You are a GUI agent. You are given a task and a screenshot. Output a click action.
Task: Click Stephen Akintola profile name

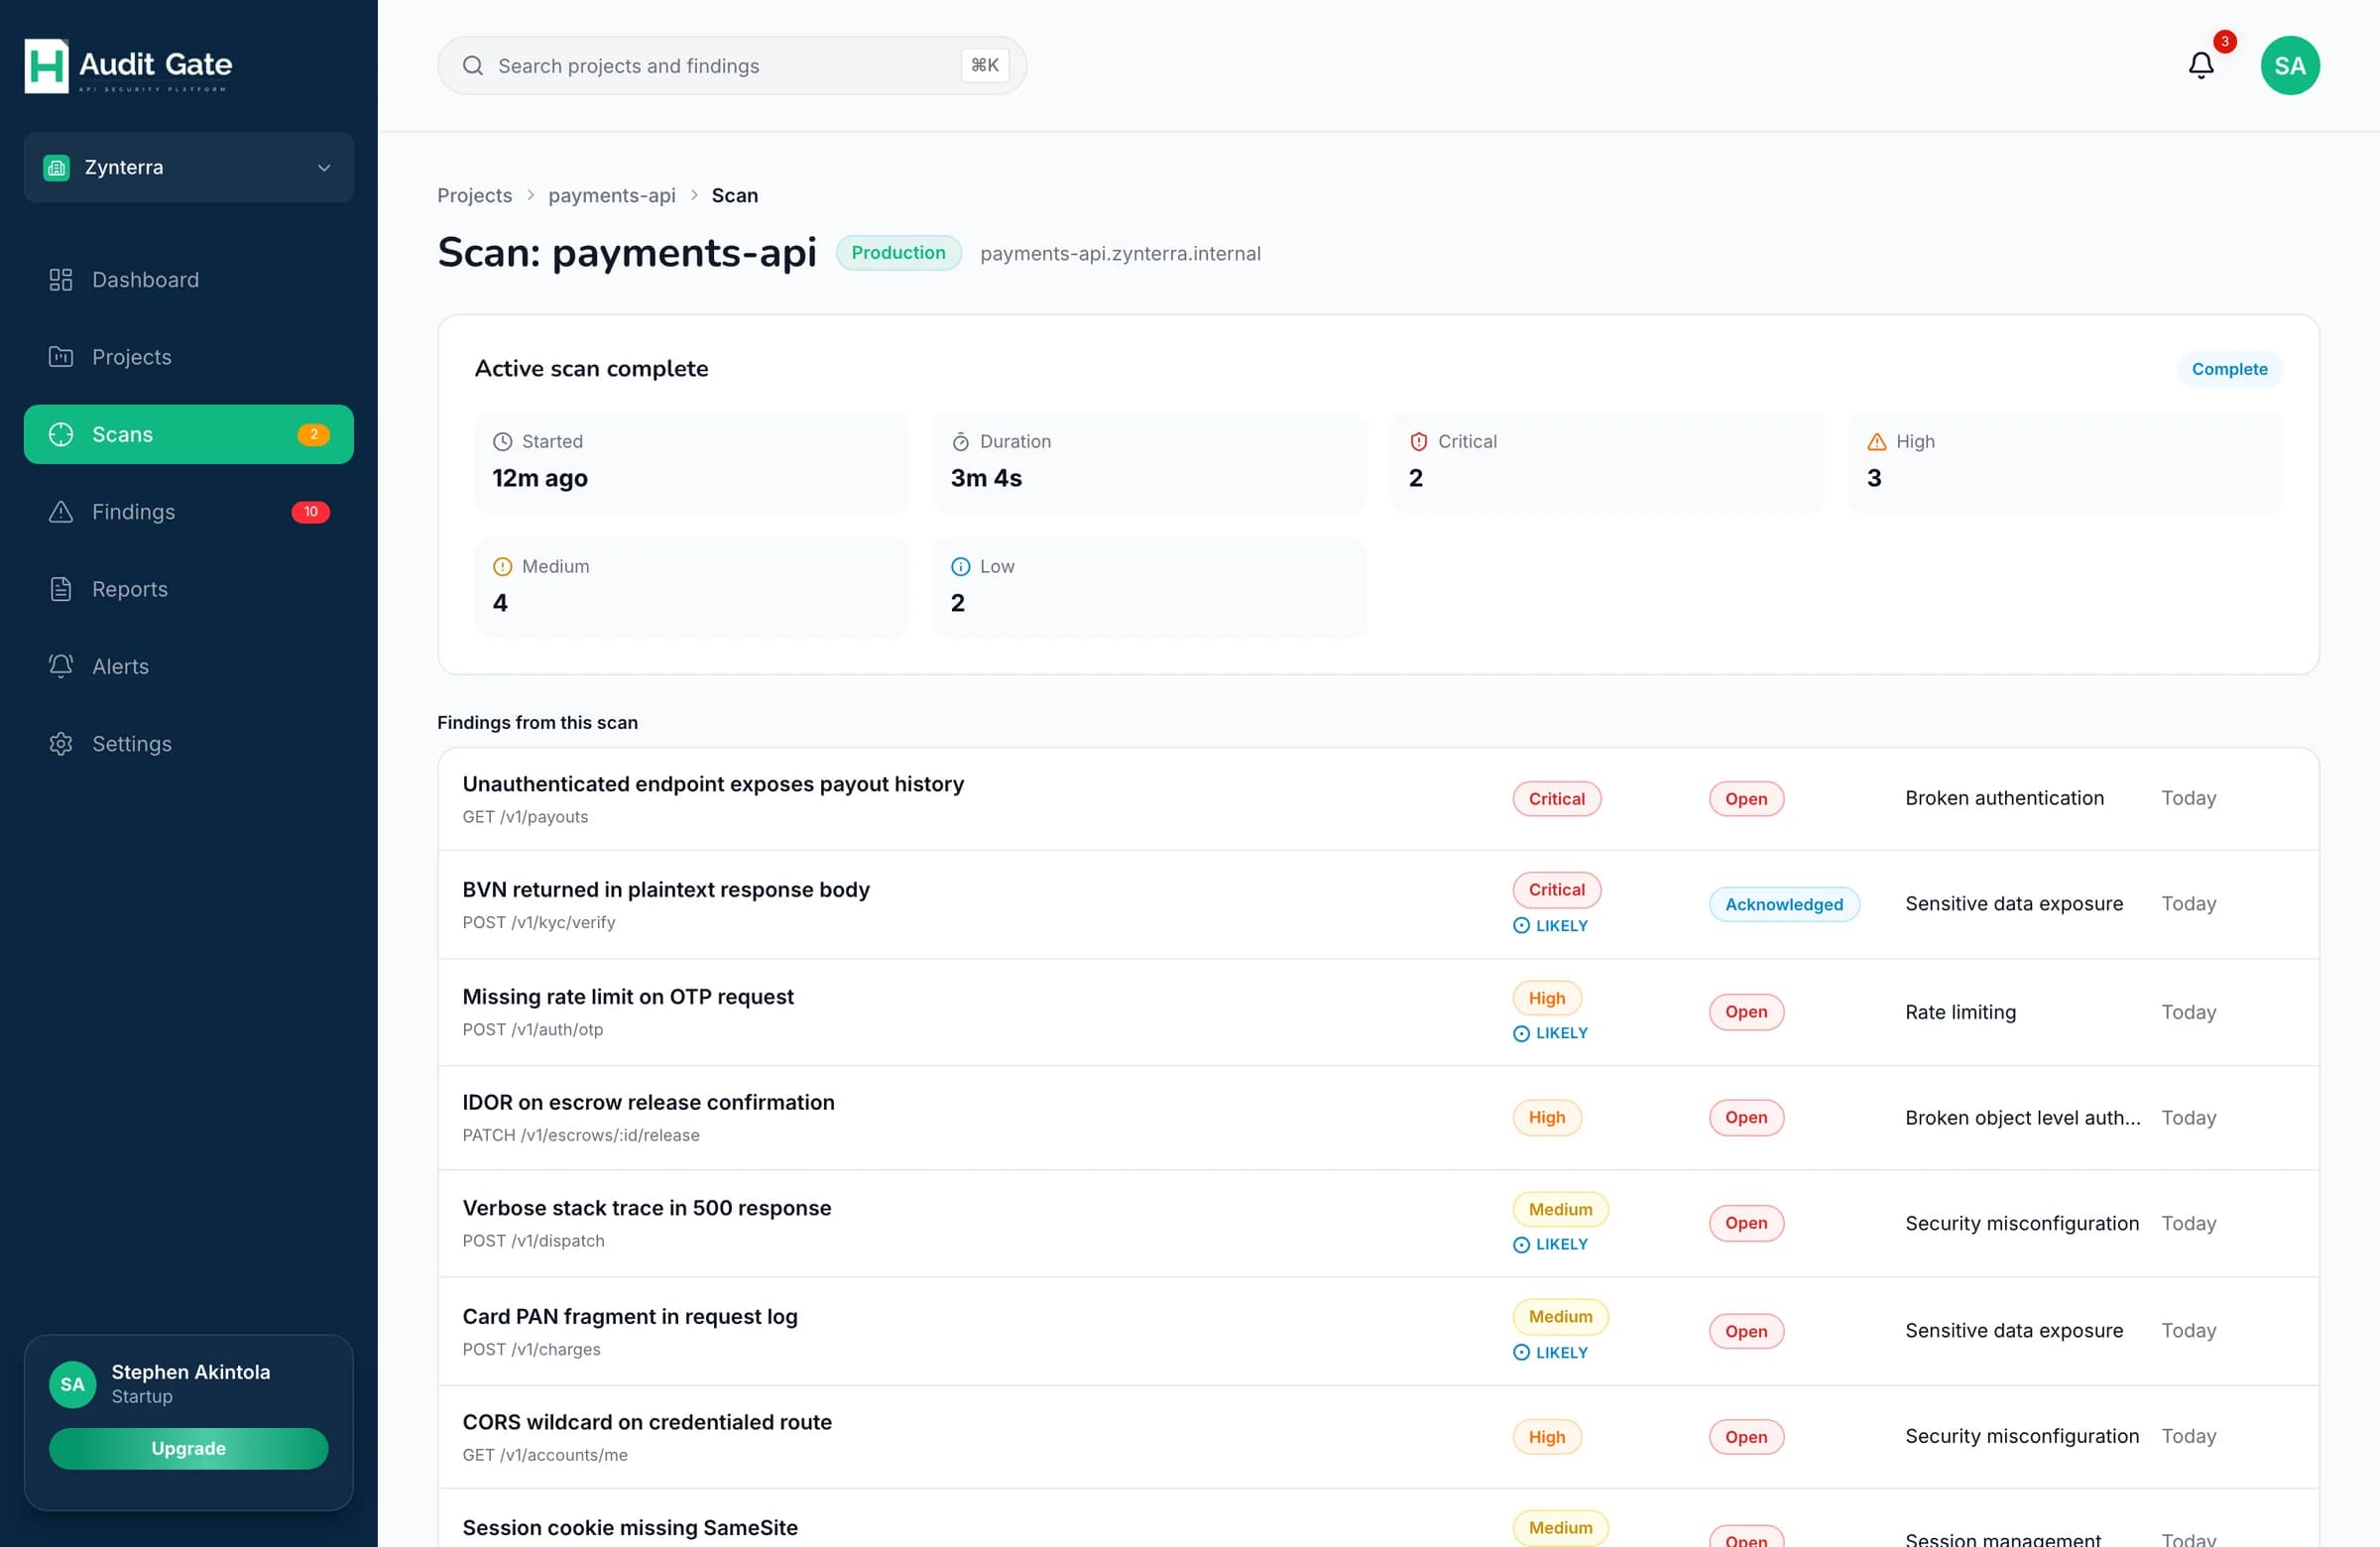(x=190, y=1372)
